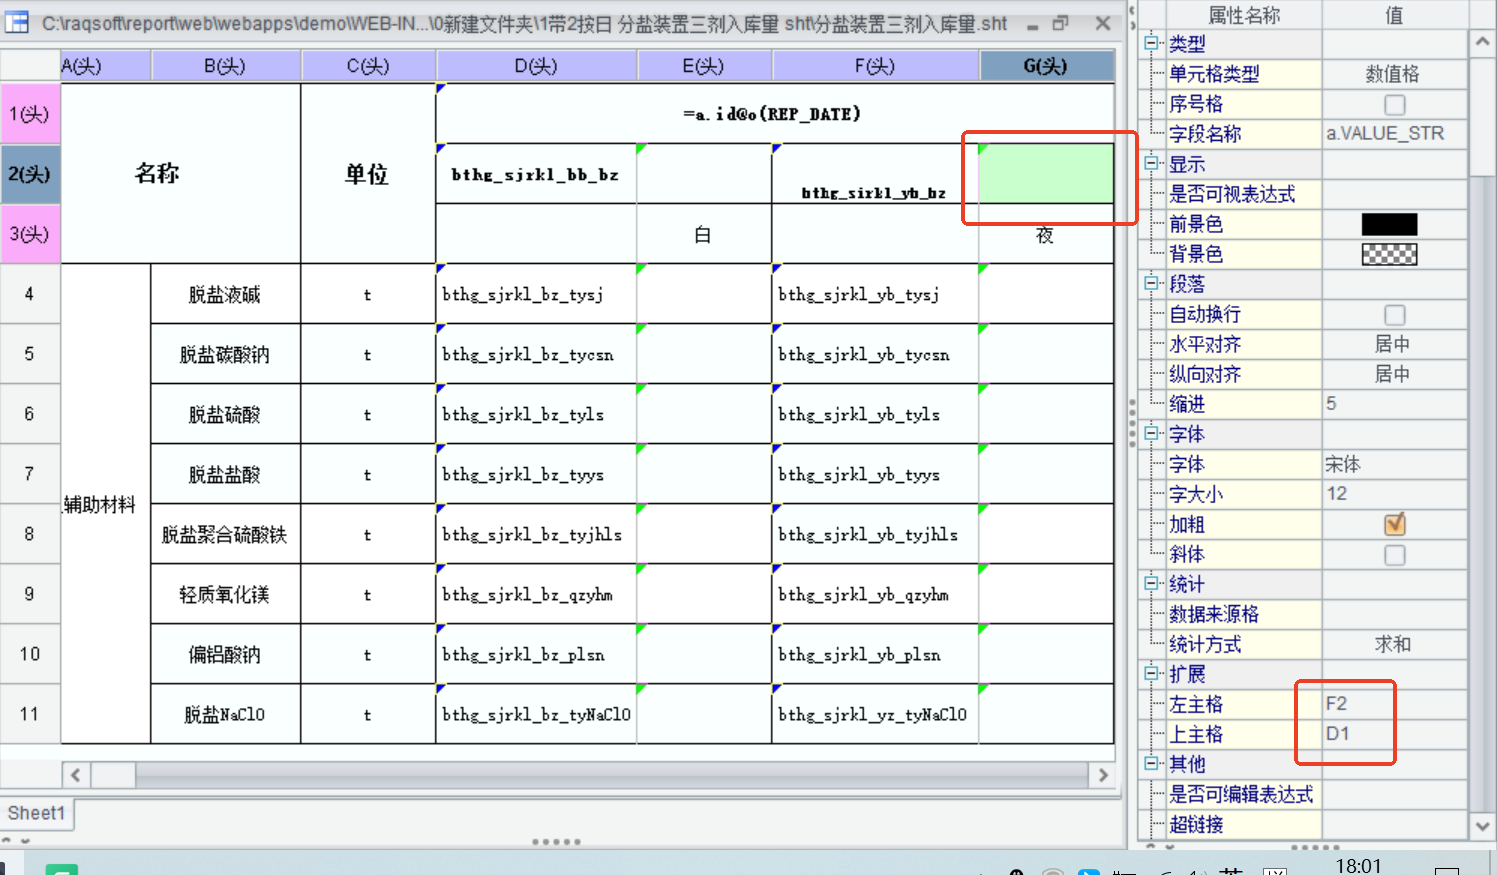Image resolution: width=1497 pixels, height=875 pixels.
Task: Collapse the 统计 property group
Action: tap(1151, 583)
